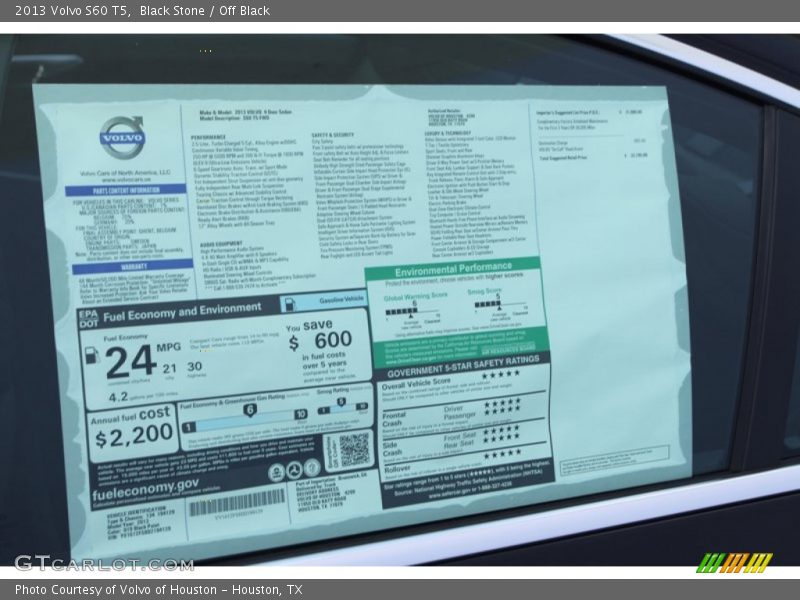Click the barcode under fueleconomy.gov
This screenshot has width=800, height=600.
point(237,502)
